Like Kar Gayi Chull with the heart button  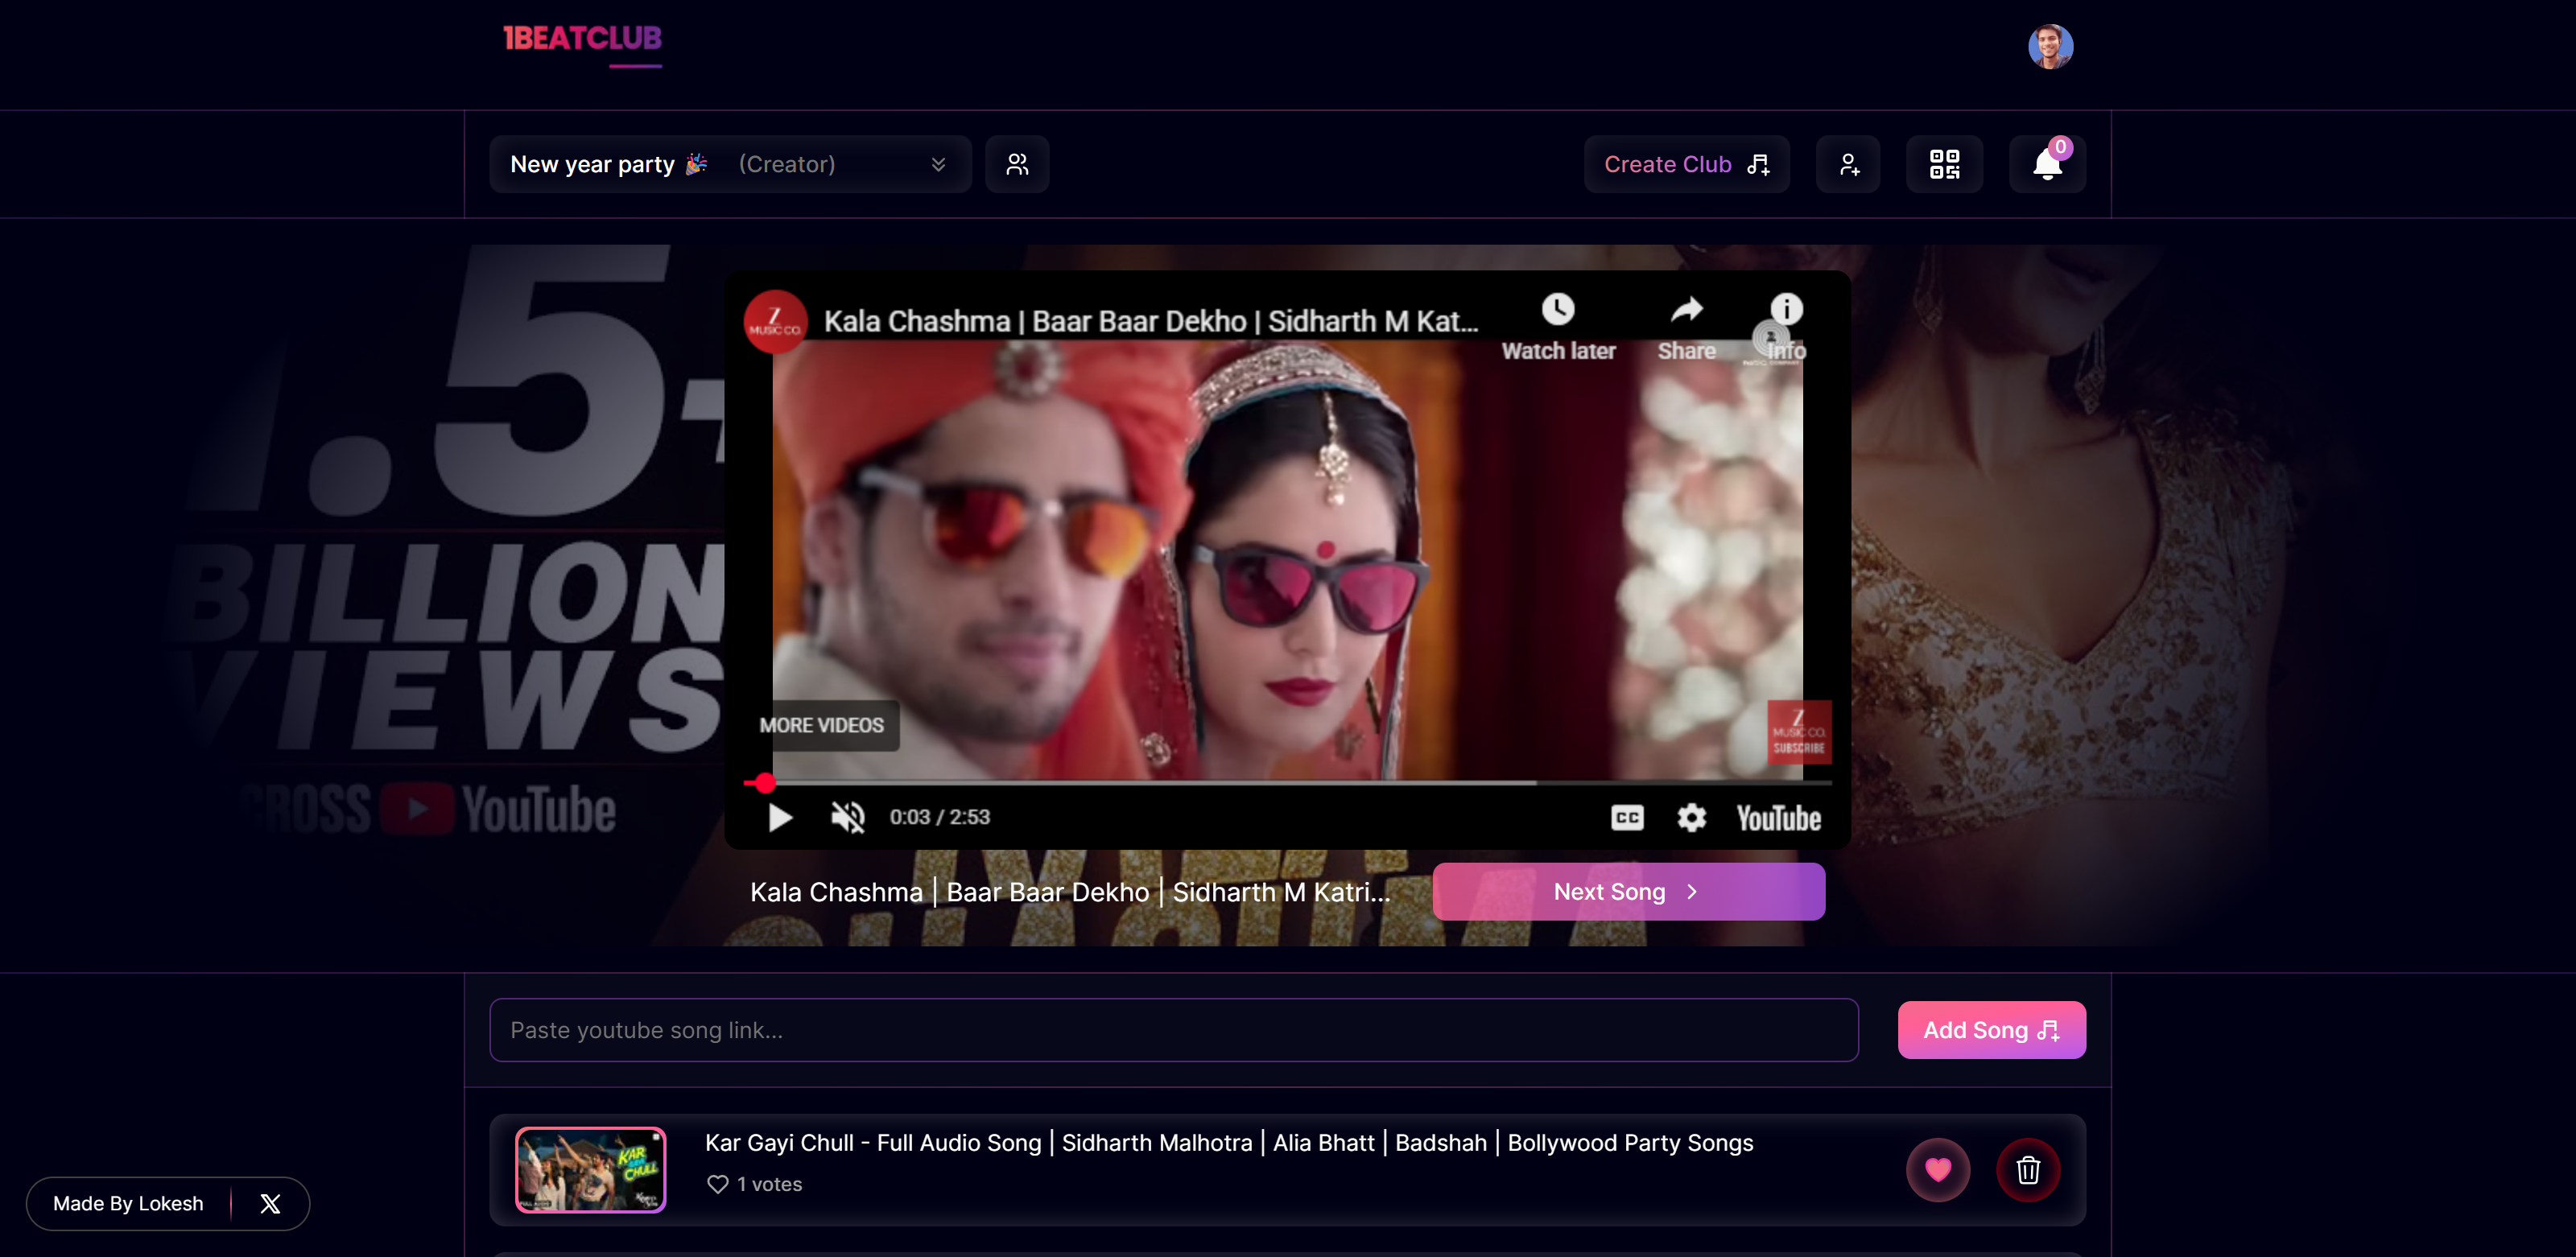coord(1938,1169)
